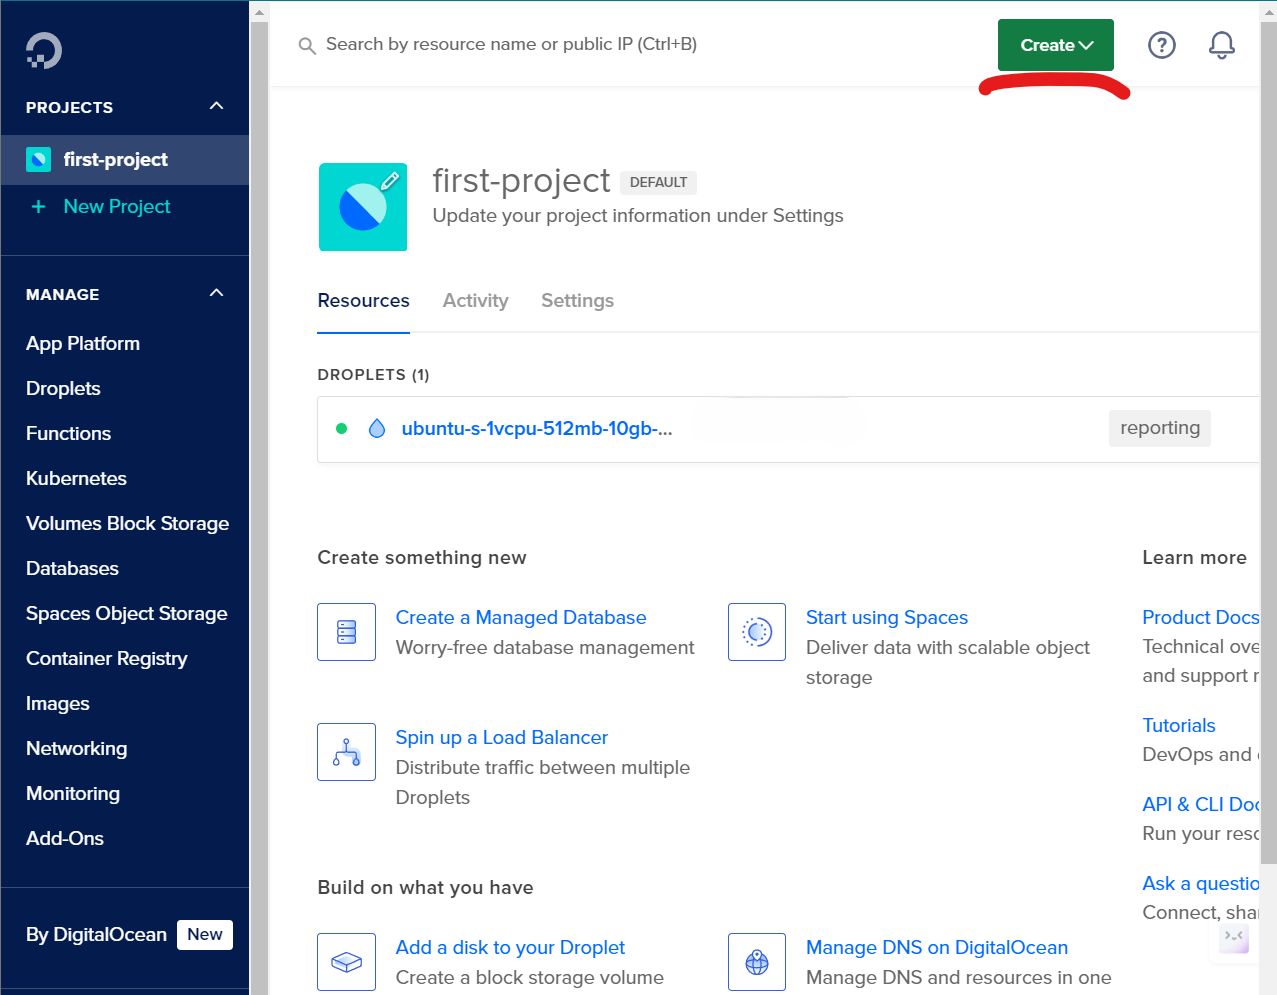Image resolution: width=1277 pixels, height=995 pixels.
Task: Open the Create dropdown button
Action: (1055, 45)
